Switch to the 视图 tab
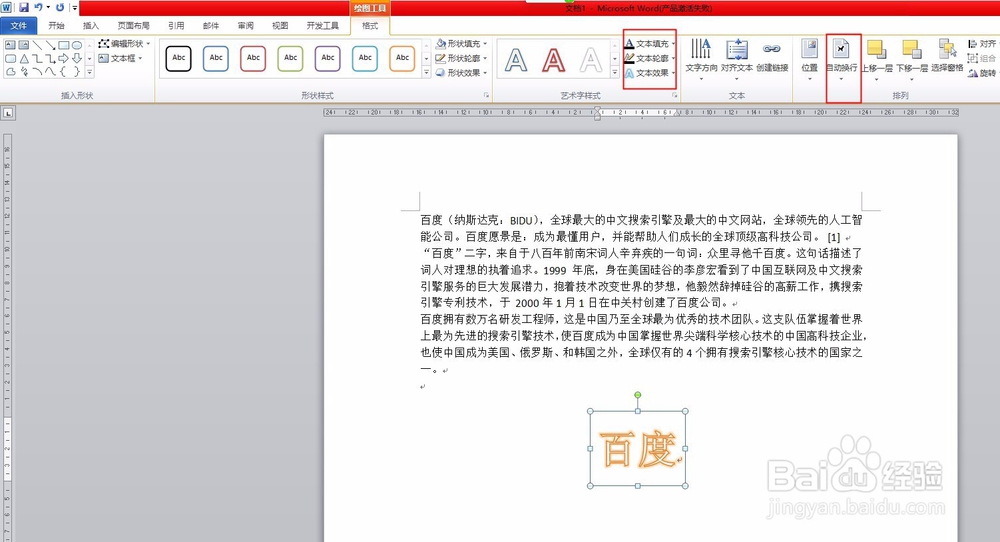The image size is (1000, 542). [280, 26]
